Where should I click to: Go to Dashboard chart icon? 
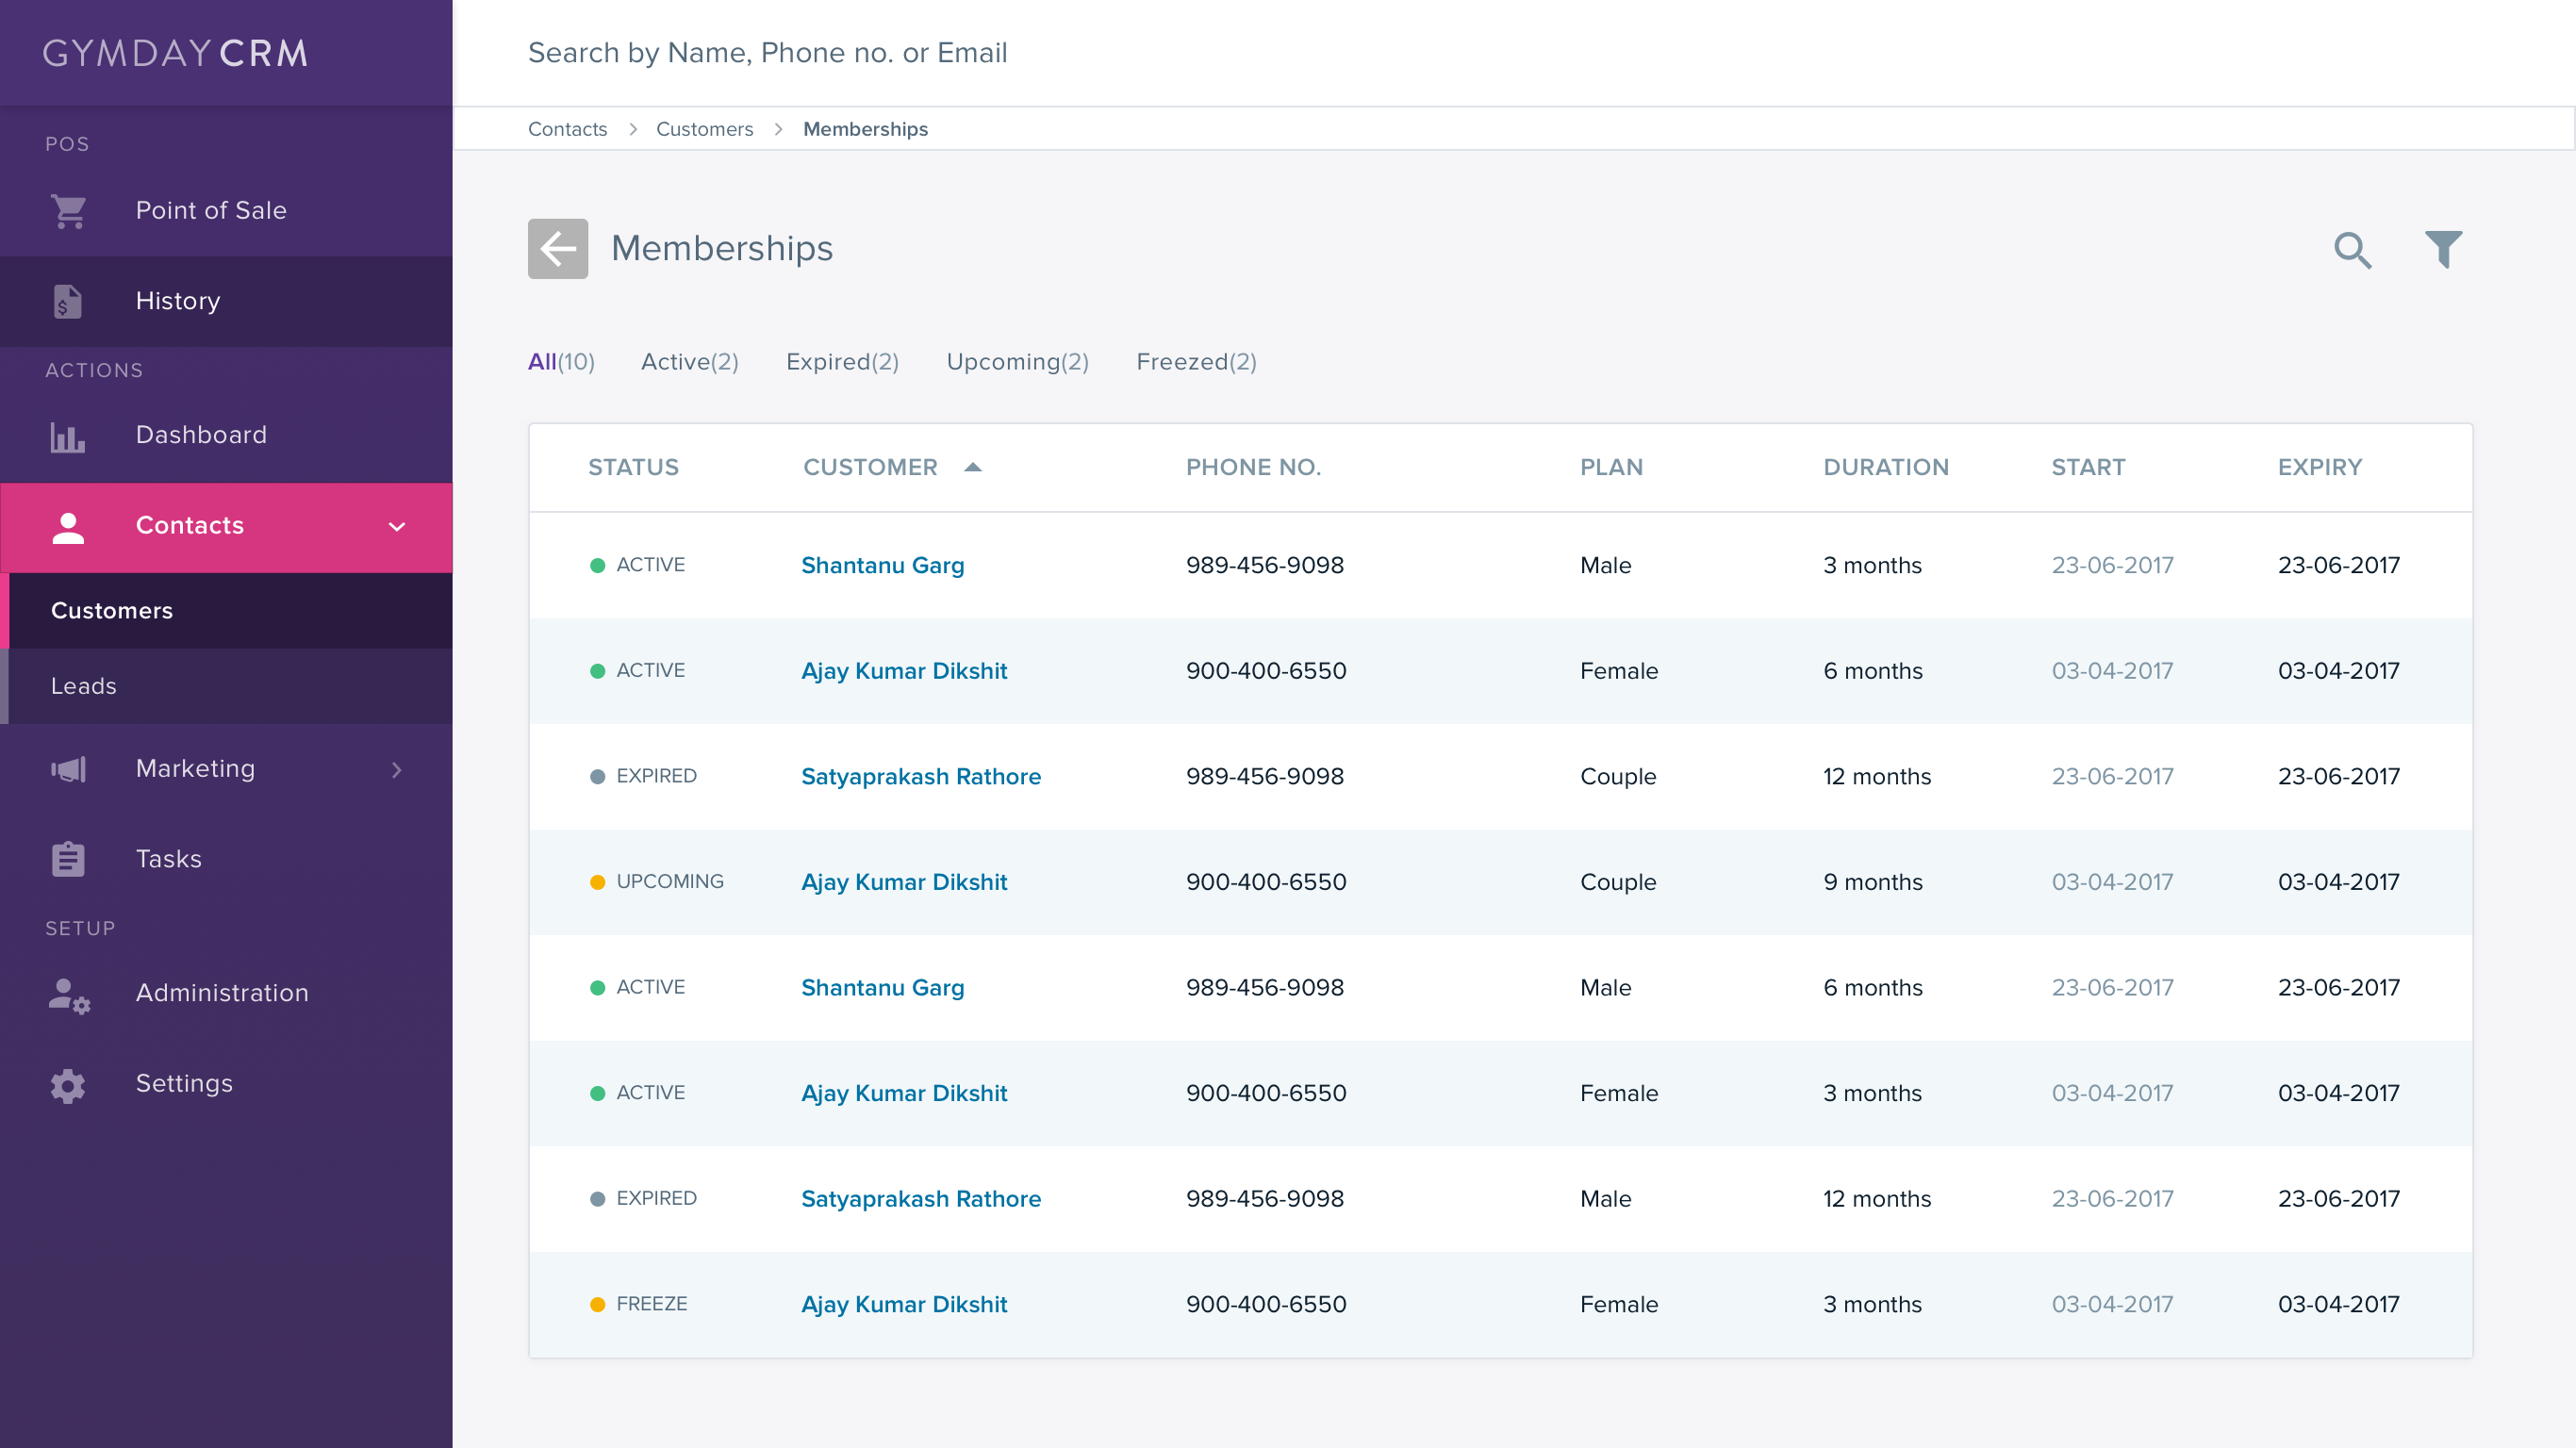[x=68, y=436]
